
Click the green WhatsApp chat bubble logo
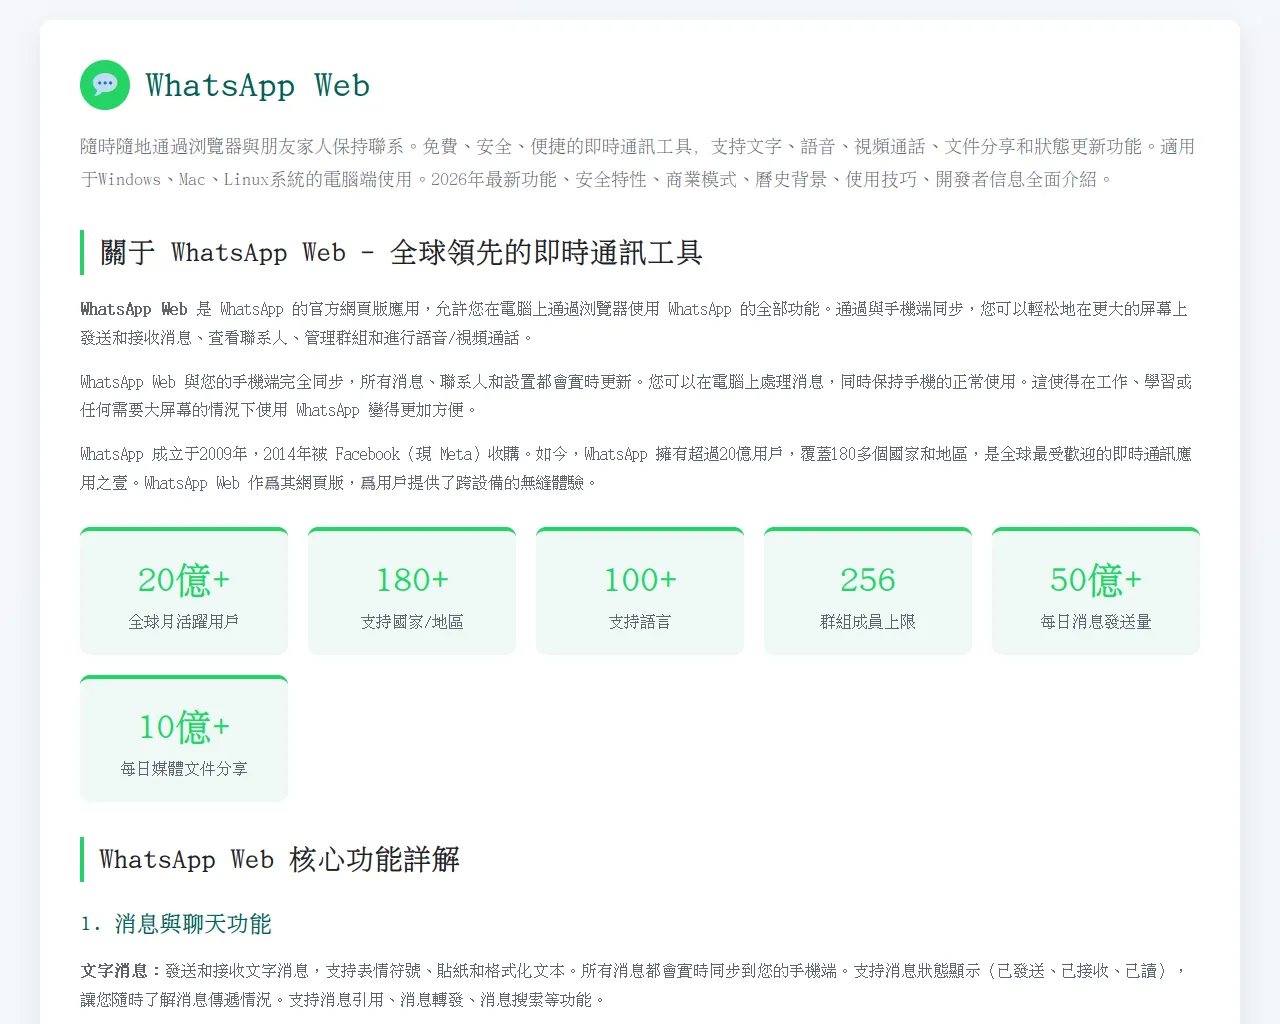tap(105, 85)
